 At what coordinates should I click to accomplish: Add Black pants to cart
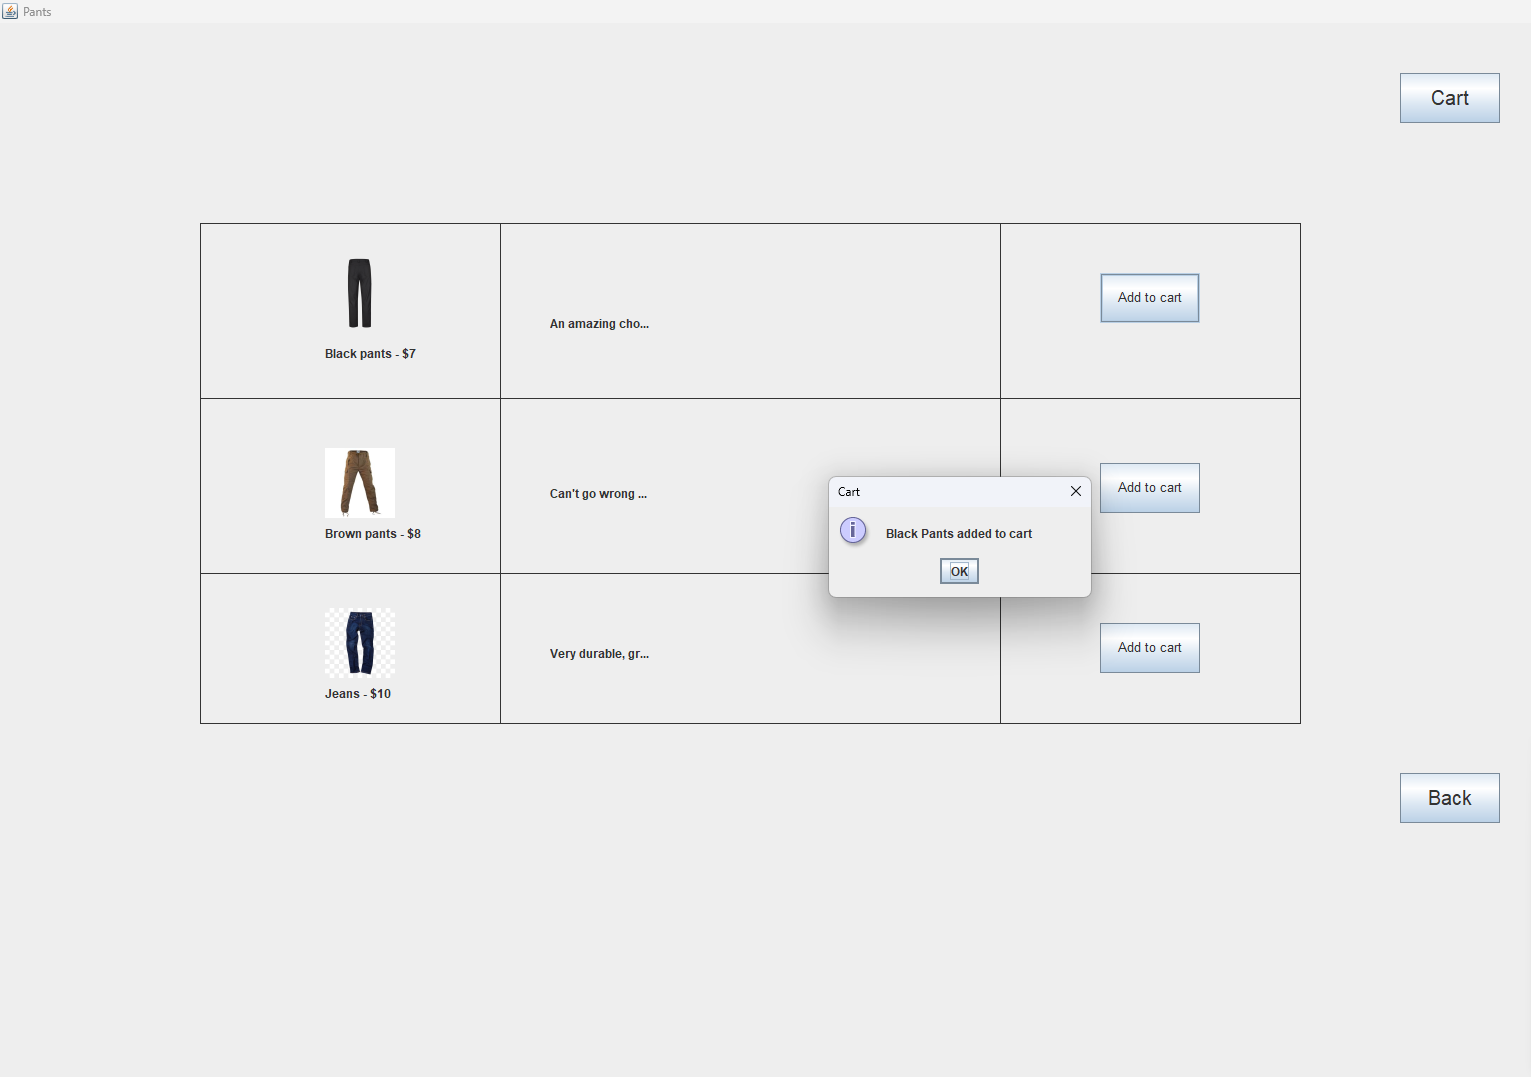pyautogui.click(x=1150, y=298)
